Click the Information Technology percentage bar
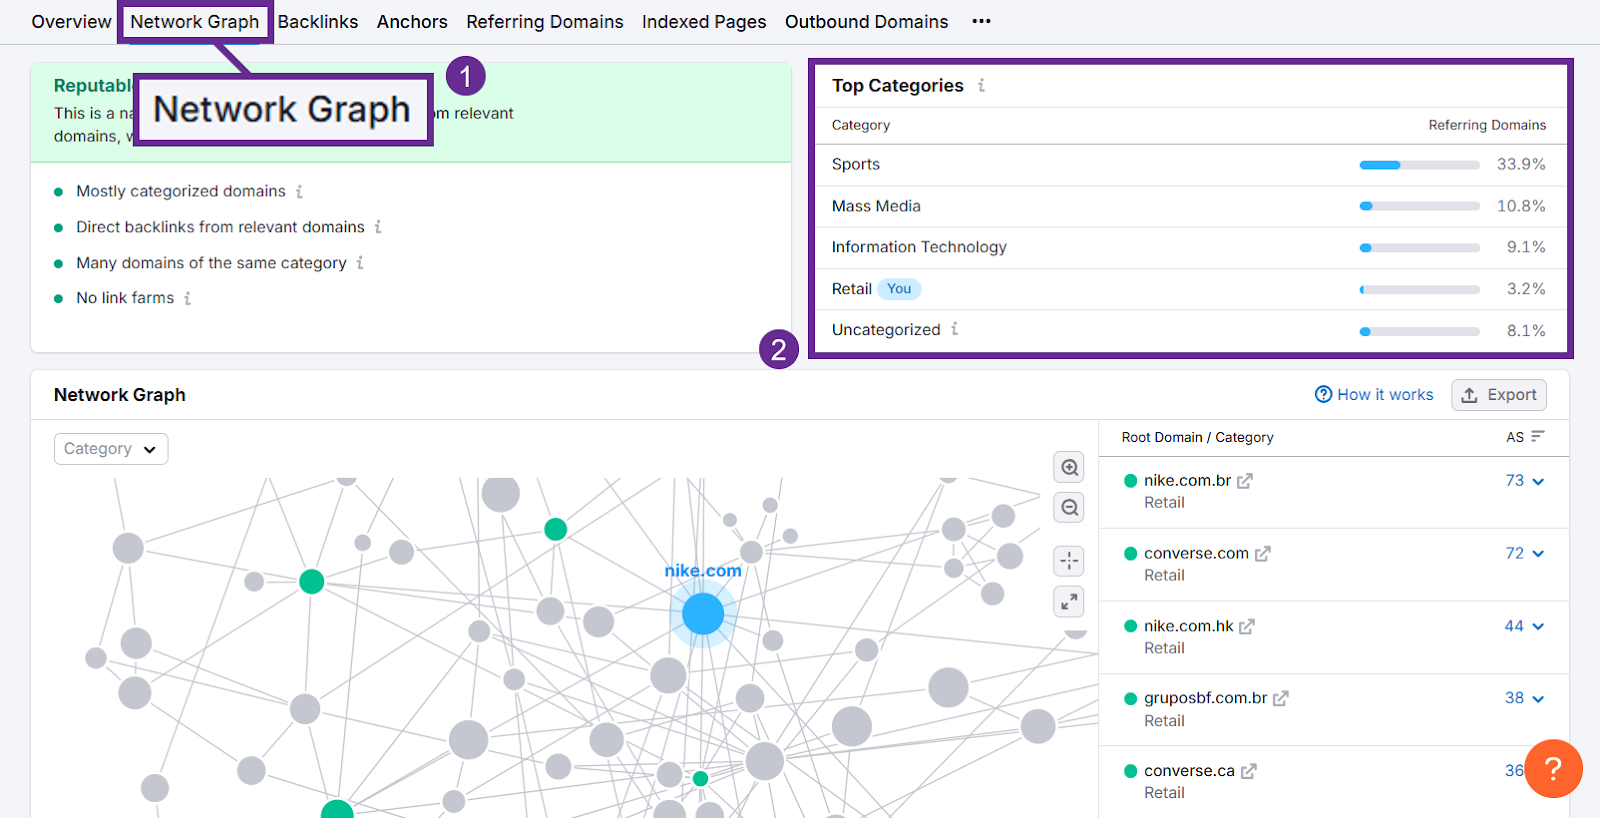The height and width of the screenshot is (818, 1600). pyautogui.click(x=1419, y=248)
